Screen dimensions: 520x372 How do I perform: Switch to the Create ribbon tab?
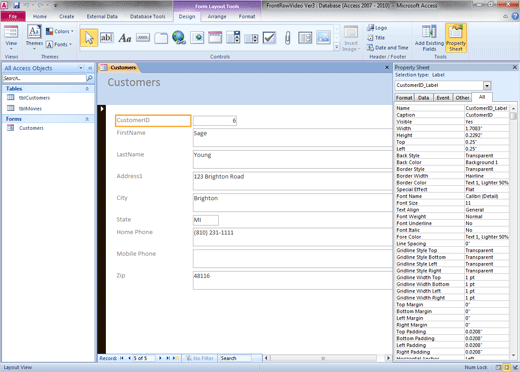(67, 16)
